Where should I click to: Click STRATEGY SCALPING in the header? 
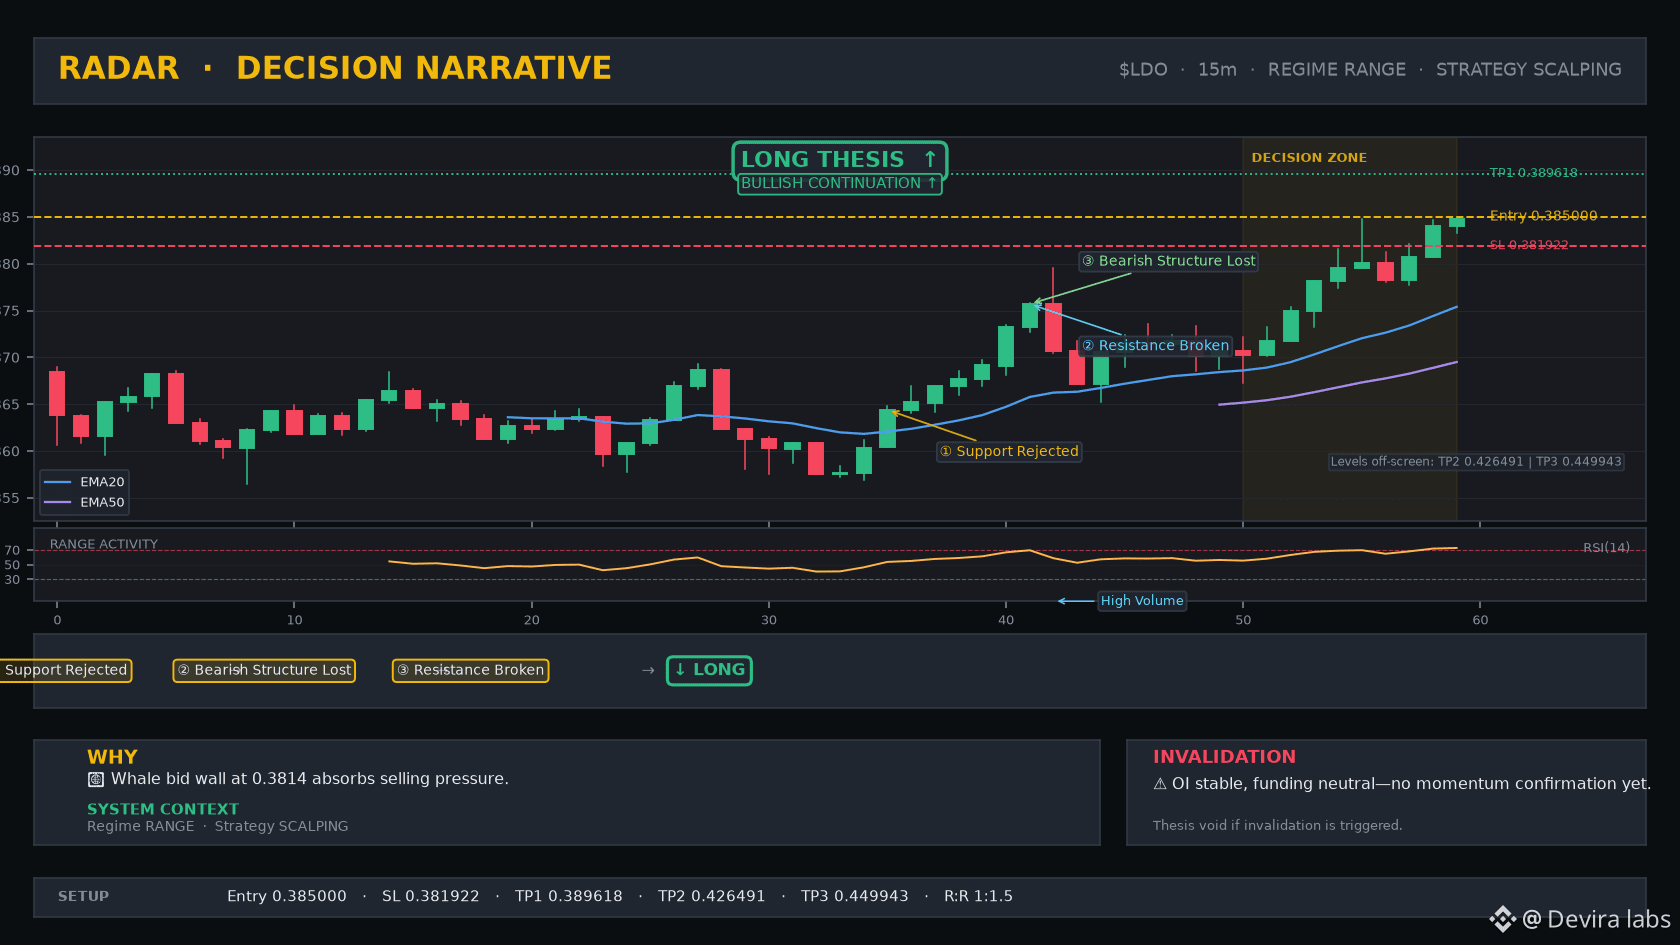tap(1529, 70)
